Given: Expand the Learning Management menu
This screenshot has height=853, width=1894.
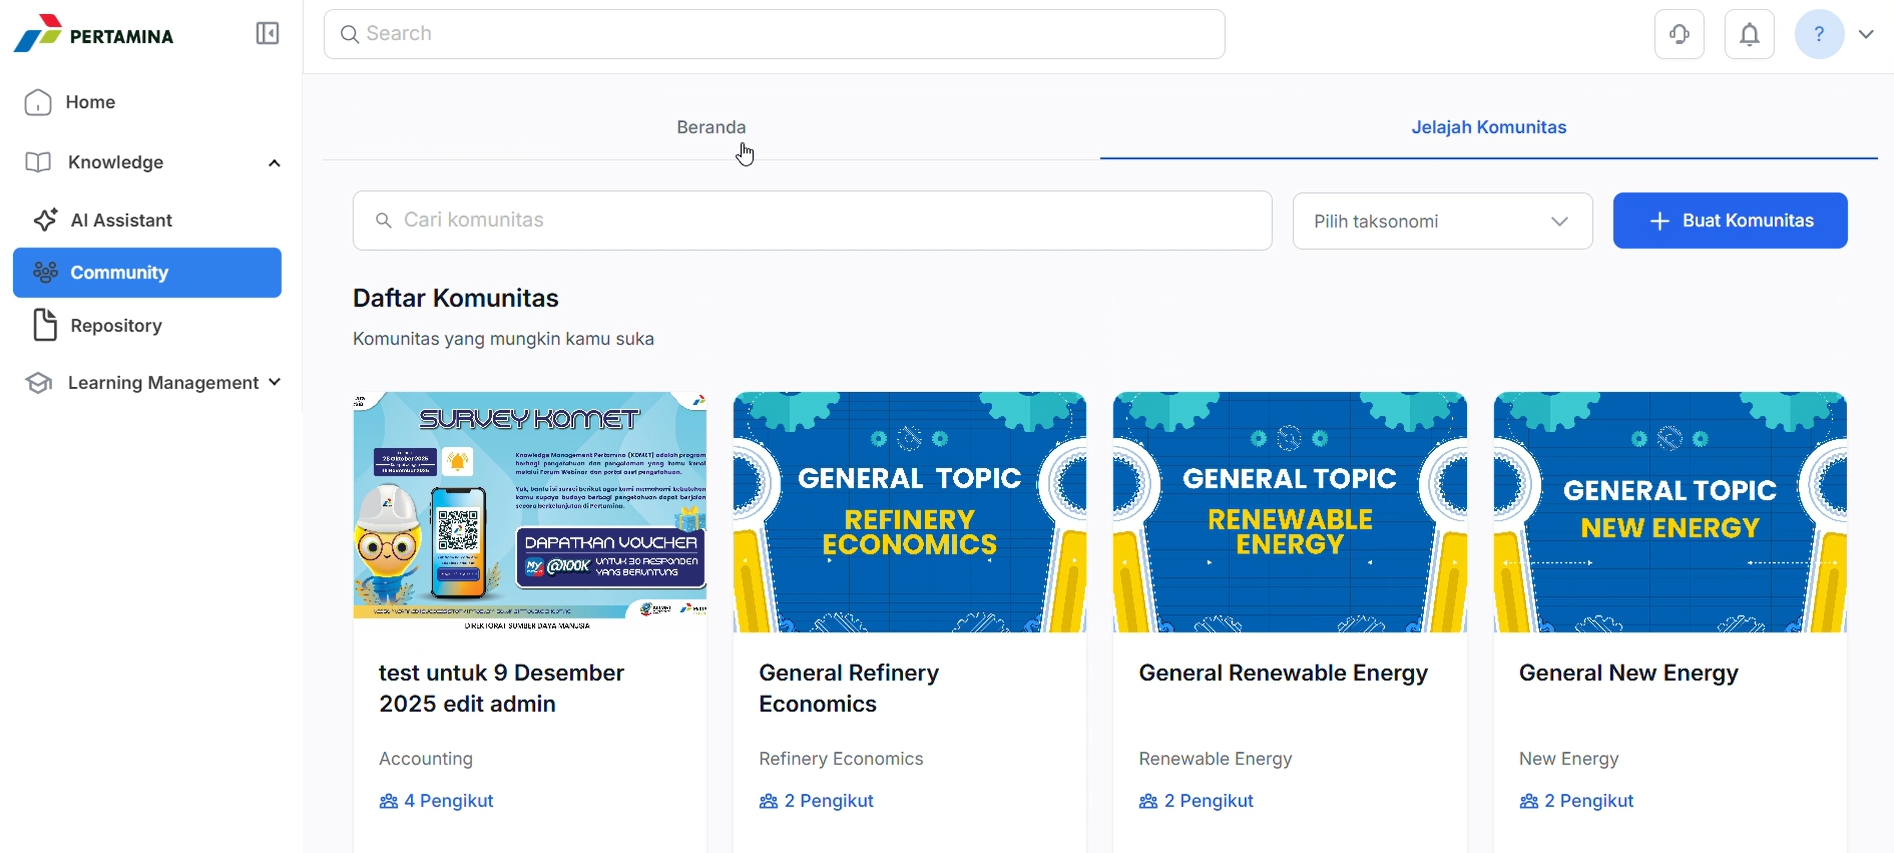Looking at the screenshot, I should 274,383.
